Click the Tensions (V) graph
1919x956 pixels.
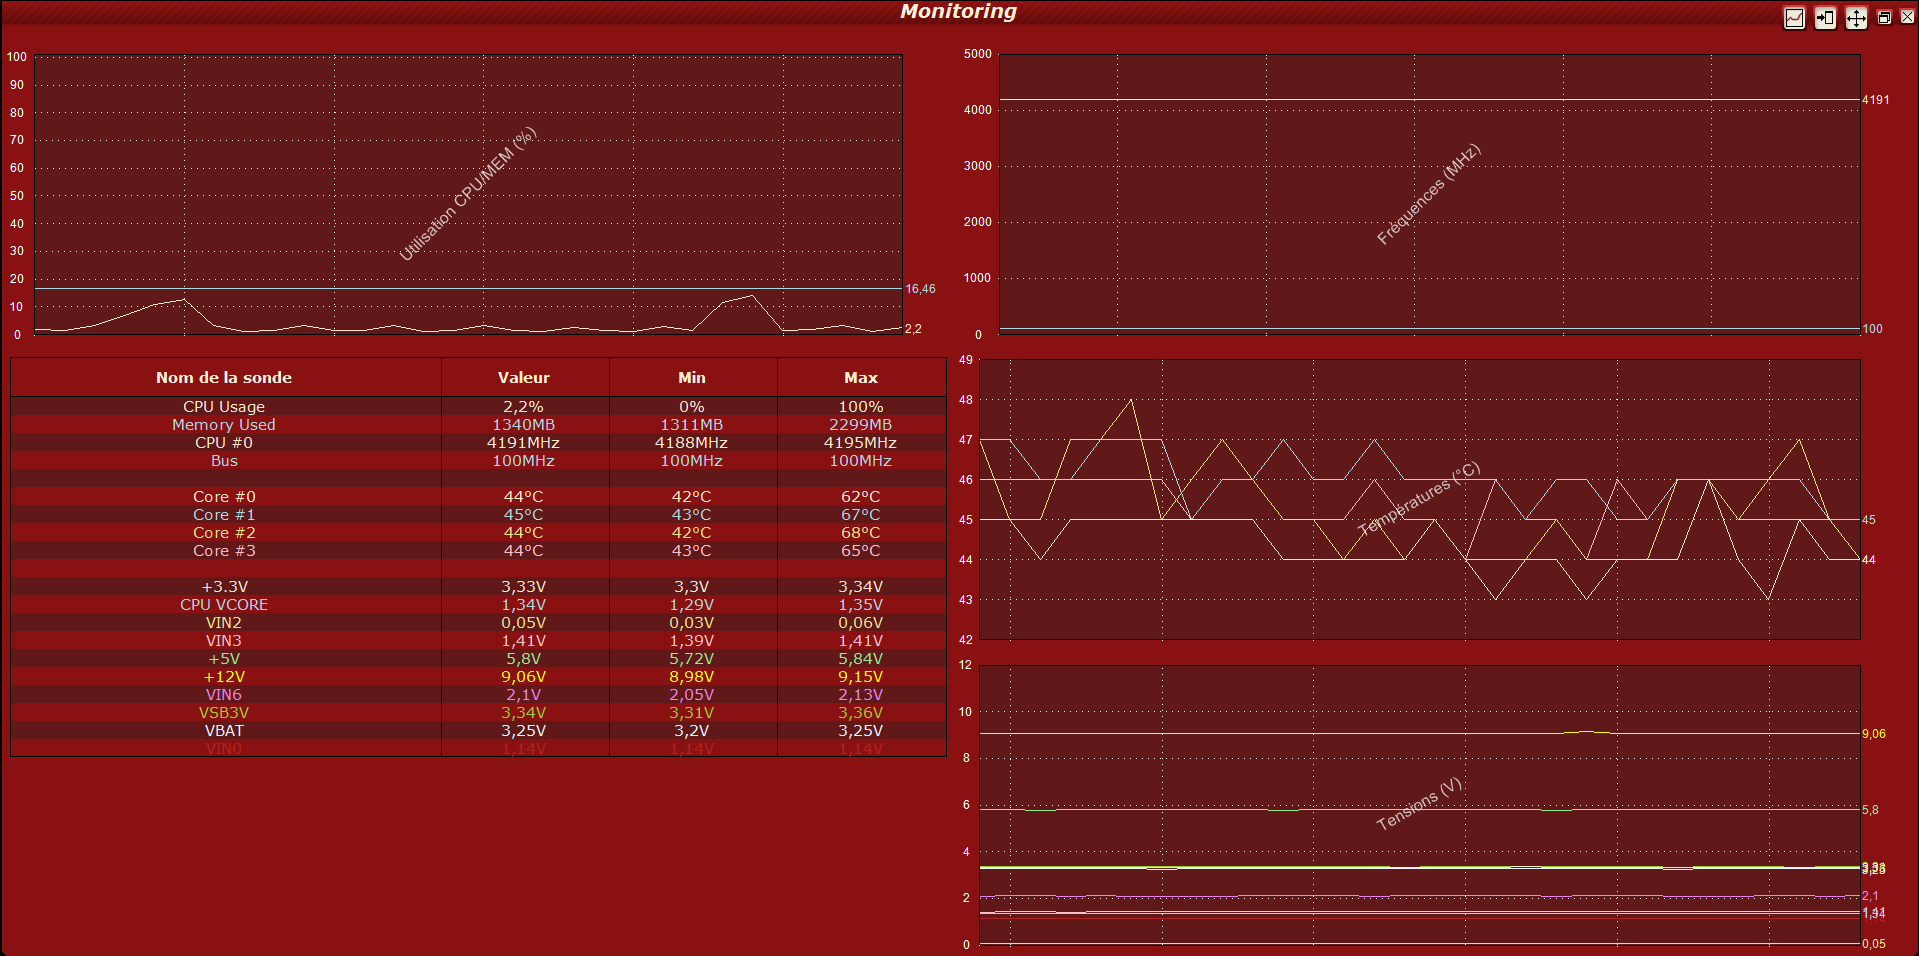(x=1419, y=805)
